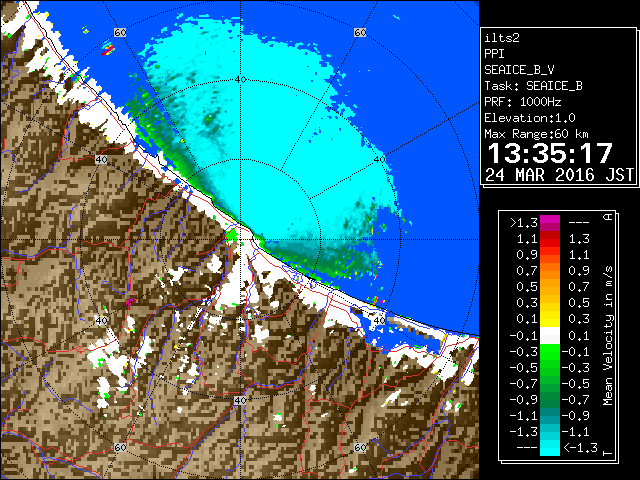Click the white swatch in the velocity color bar
This screenshot has width=640, height=480.
pos(549,336)
